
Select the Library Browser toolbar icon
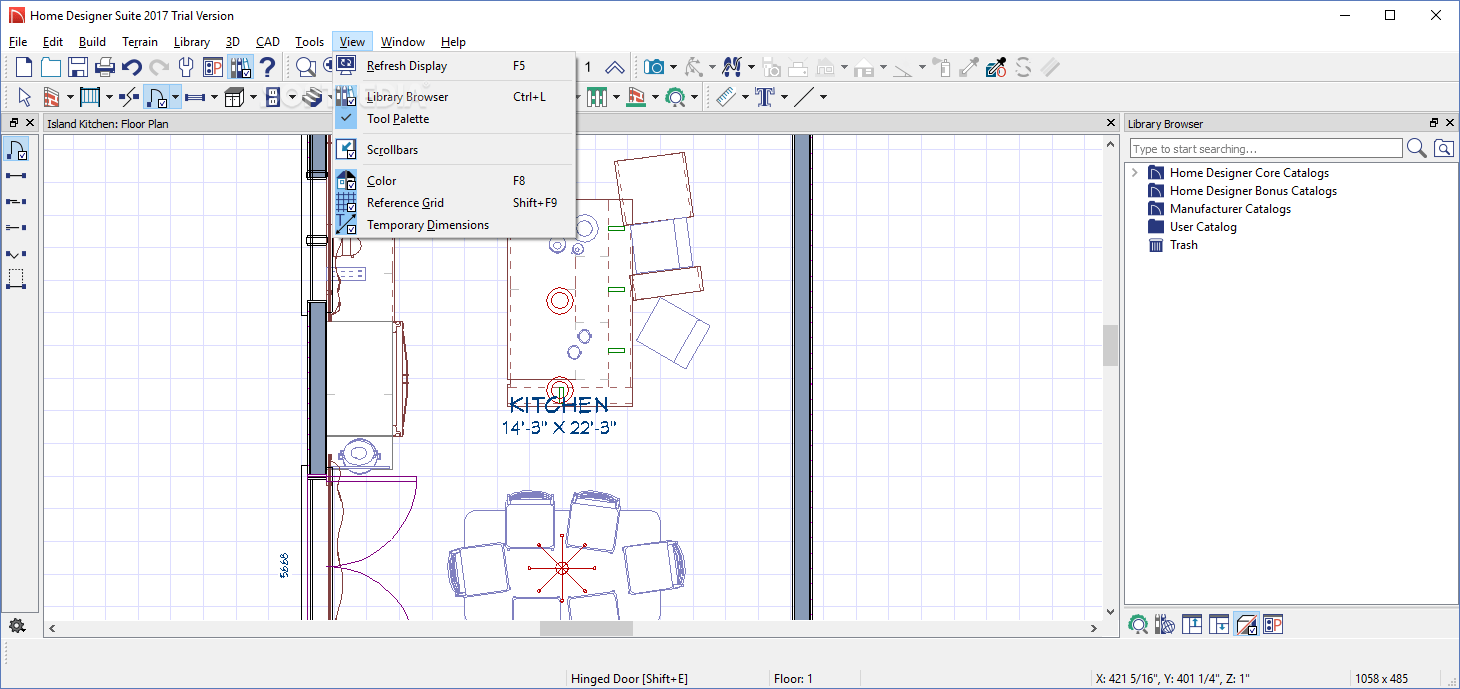click(x=239, y=67)
